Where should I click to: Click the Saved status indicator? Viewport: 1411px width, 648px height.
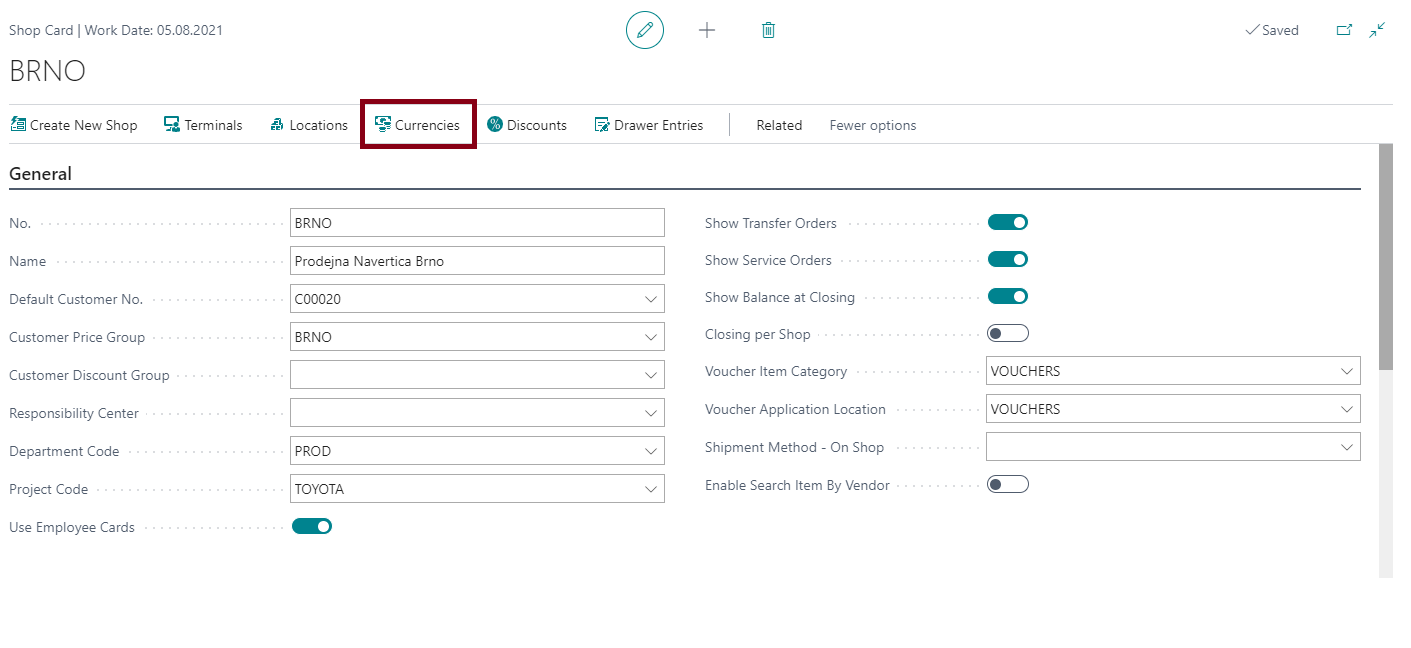pos(1271,30)
